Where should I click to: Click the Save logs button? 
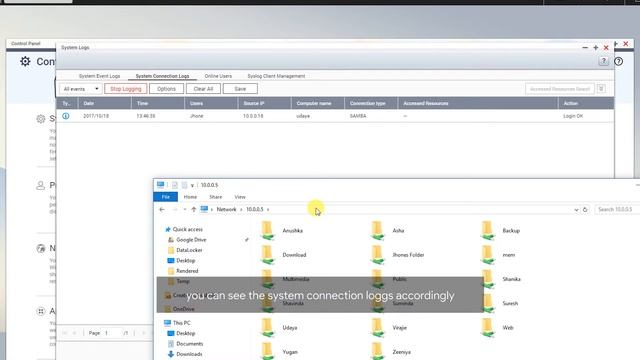240,89
